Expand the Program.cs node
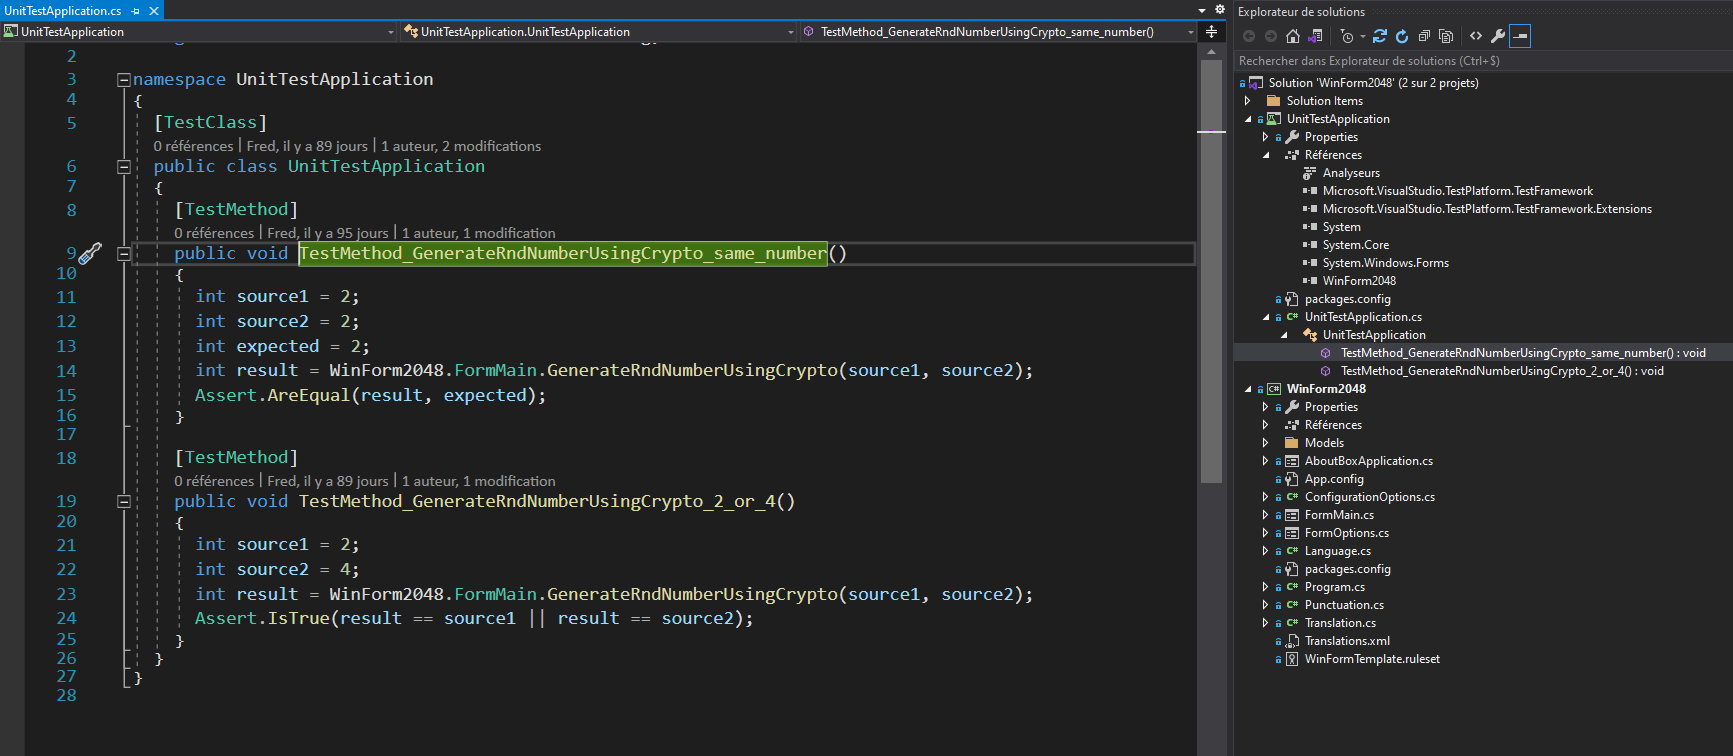This screenshot has height=756, width=1733. click(x=1266, y=587)
